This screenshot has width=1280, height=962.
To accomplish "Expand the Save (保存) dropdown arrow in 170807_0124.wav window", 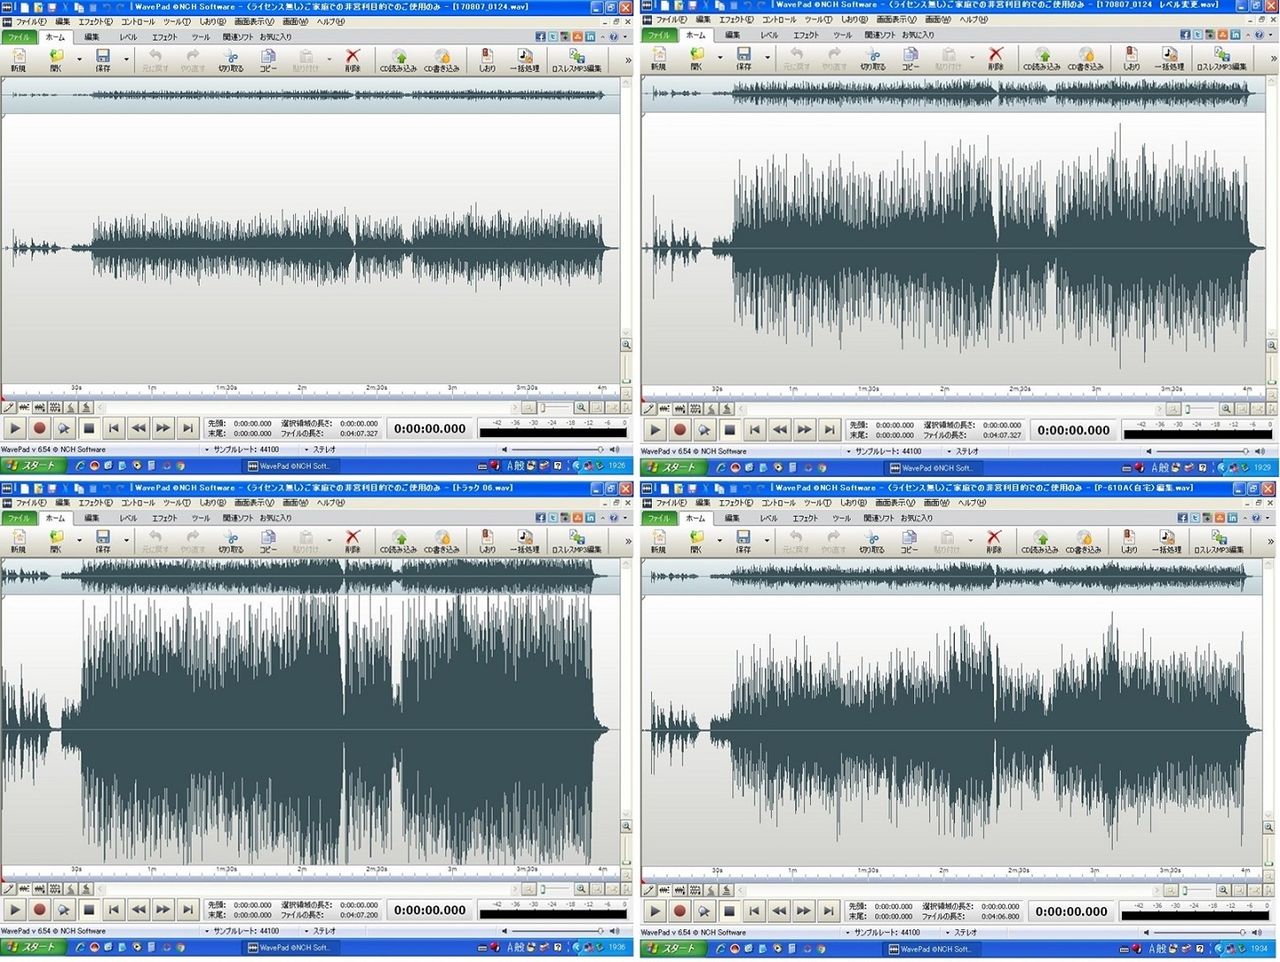I will point(126,59).
